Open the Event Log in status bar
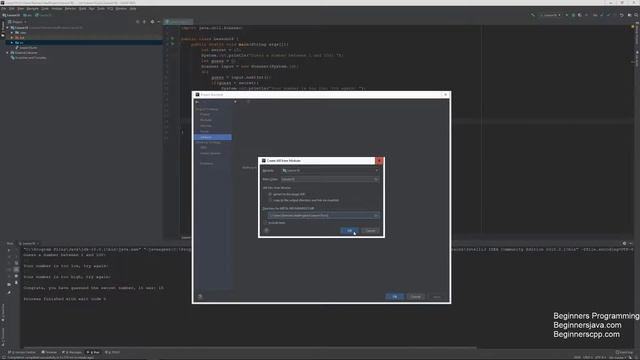 [x=624, y=352]
